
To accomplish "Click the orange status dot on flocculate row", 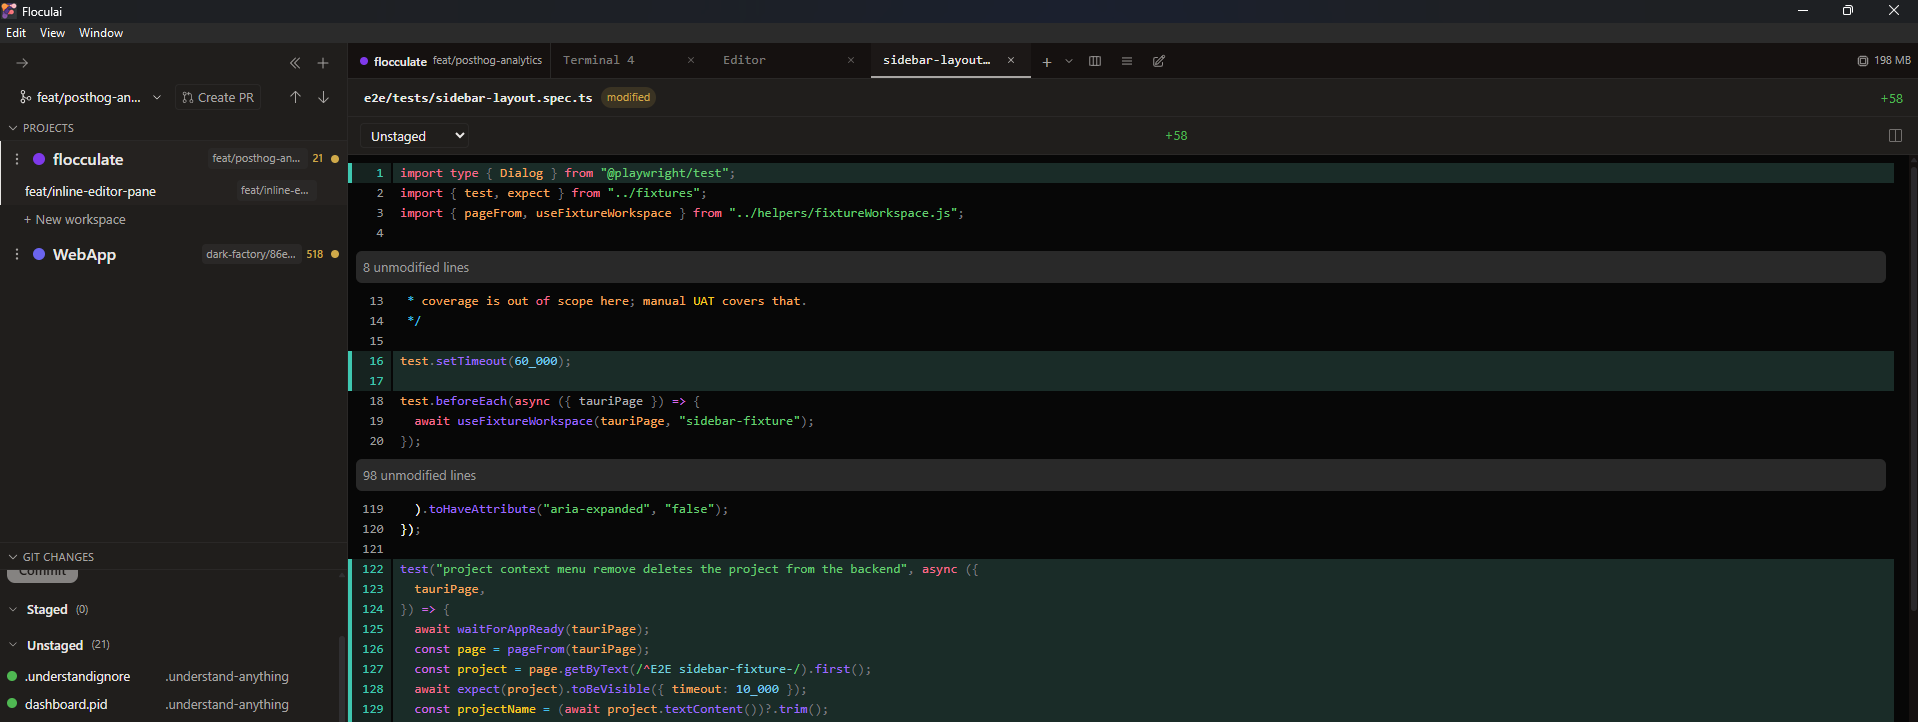I will (x=335, y=159).
